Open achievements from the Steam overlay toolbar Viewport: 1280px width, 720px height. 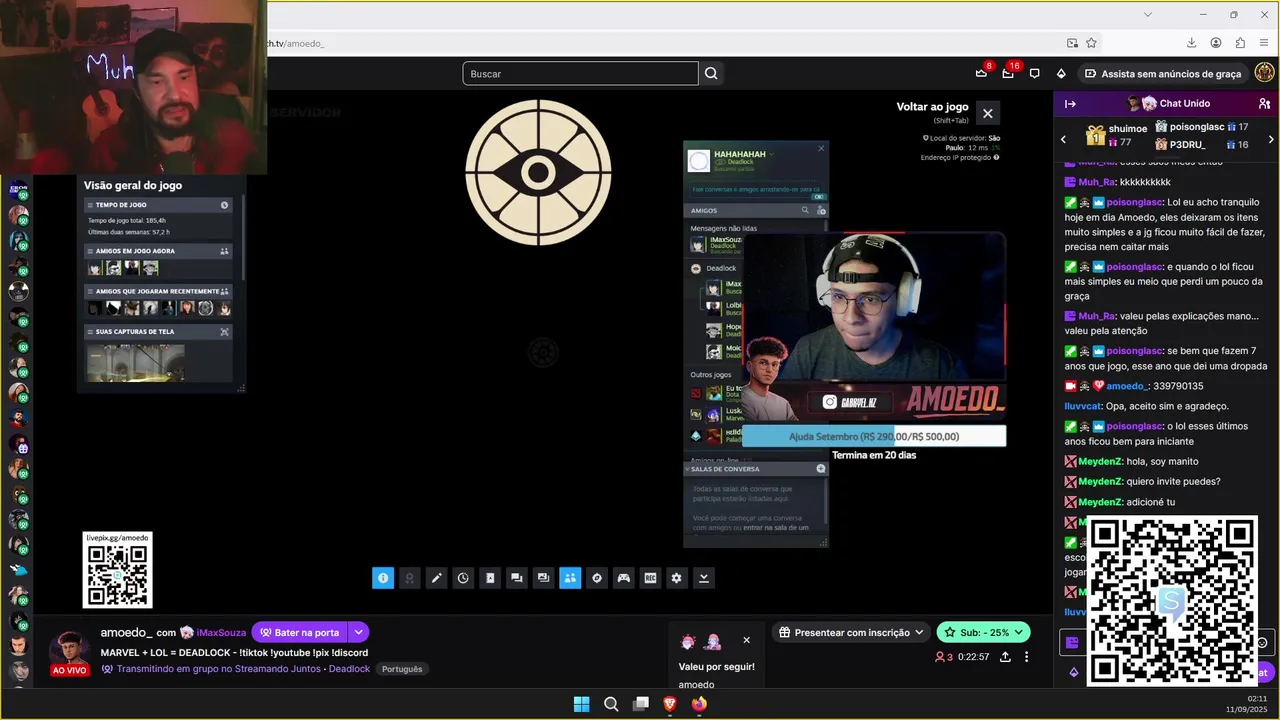(409, 578)
